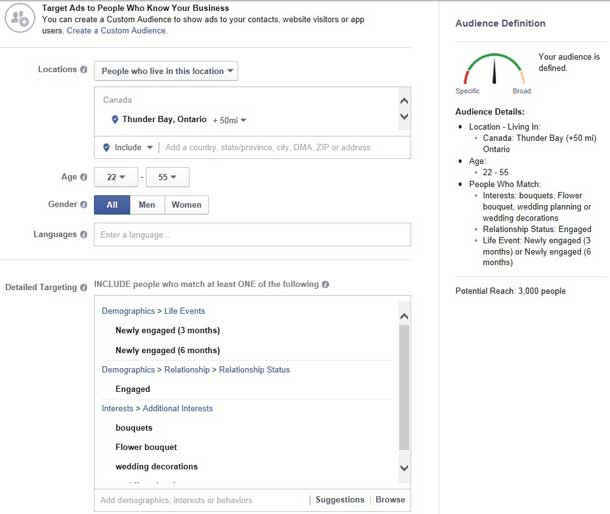Open 'People who live in this location' dropdown
Viewport: 610px width, 514px height.
tap(166, 71)
